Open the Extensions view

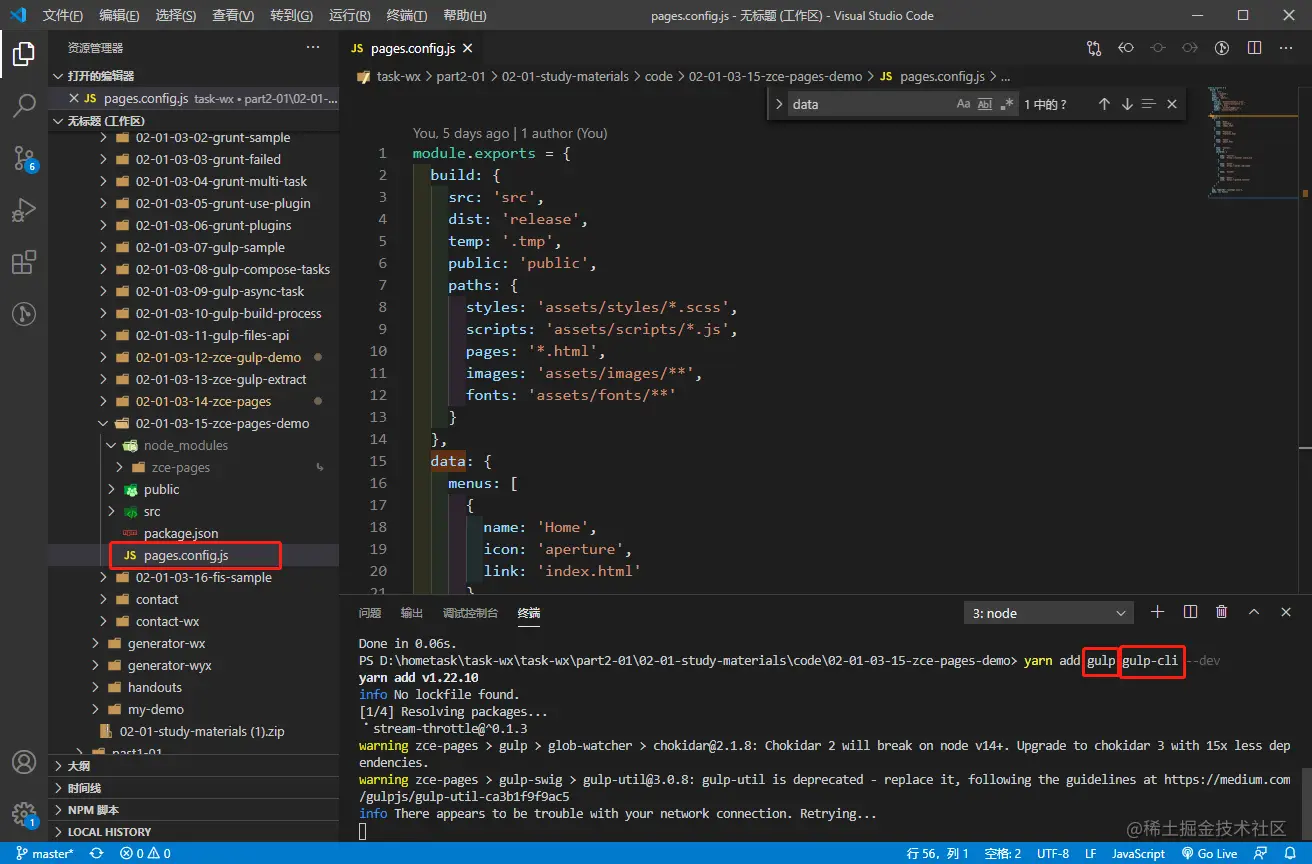(24, 263)
